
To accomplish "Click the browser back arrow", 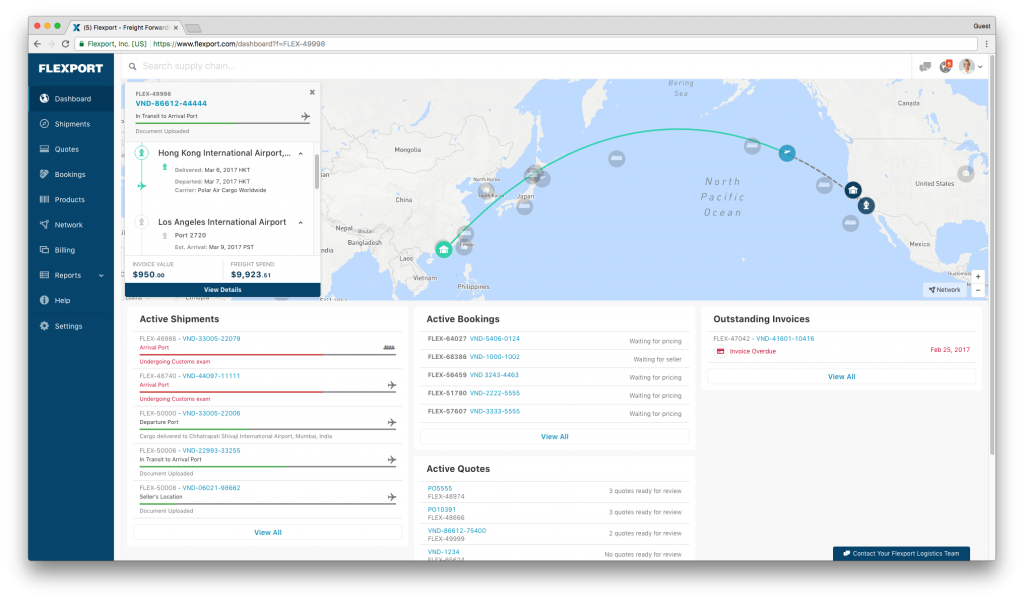I will coord(37,44).
